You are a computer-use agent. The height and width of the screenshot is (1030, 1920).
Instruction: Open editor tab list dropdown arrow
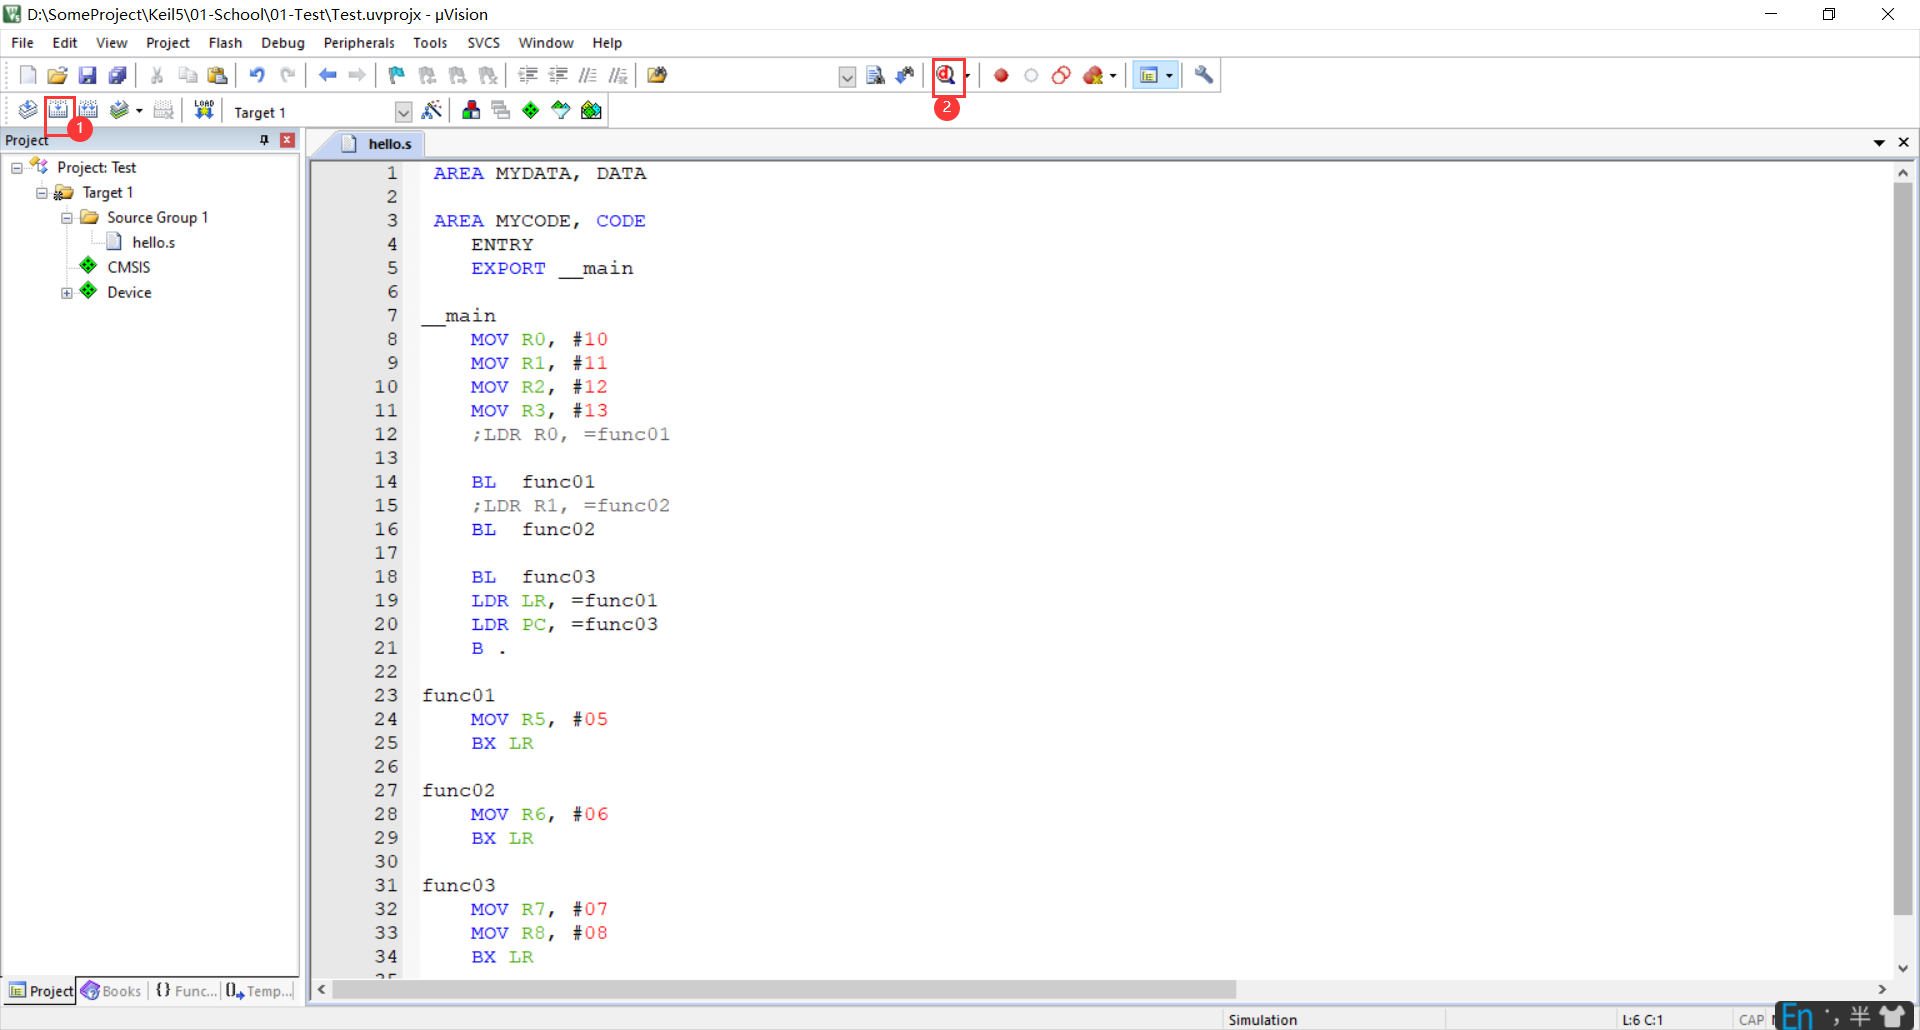pos(1879,143)
